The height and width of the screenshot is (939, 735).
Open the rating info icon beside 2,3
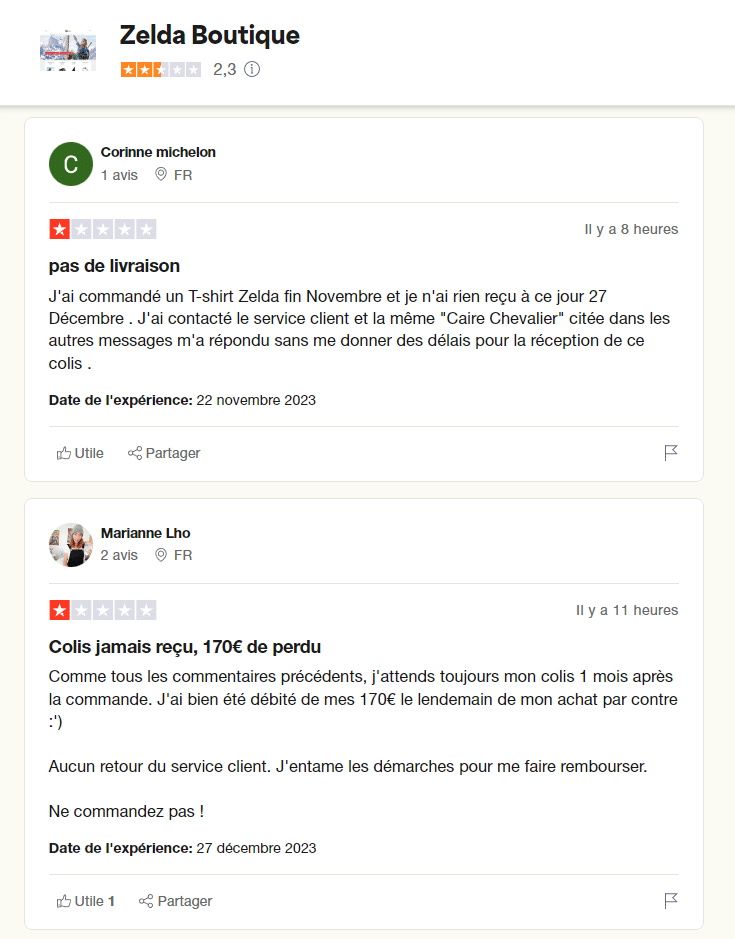click(252, 69)
